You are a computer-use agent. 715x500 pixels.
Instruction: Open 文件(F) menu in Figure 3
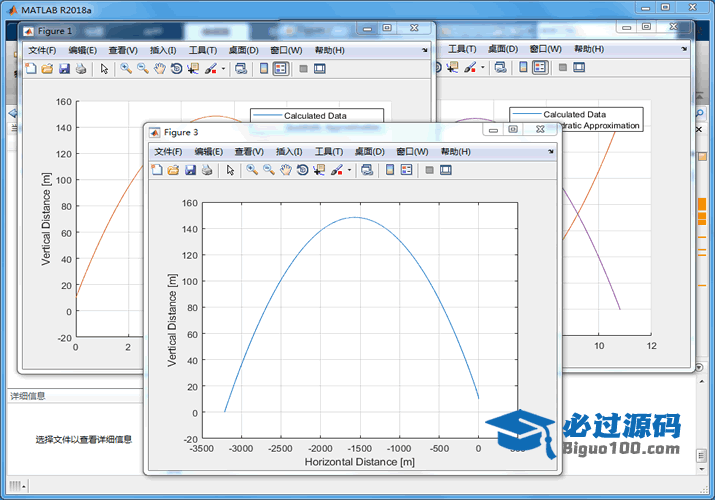168,151
